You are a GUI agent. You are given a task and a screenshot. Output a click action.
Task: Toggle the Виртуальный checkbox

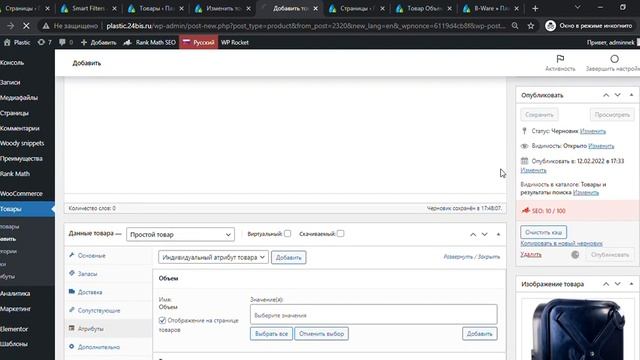[287, 233]
